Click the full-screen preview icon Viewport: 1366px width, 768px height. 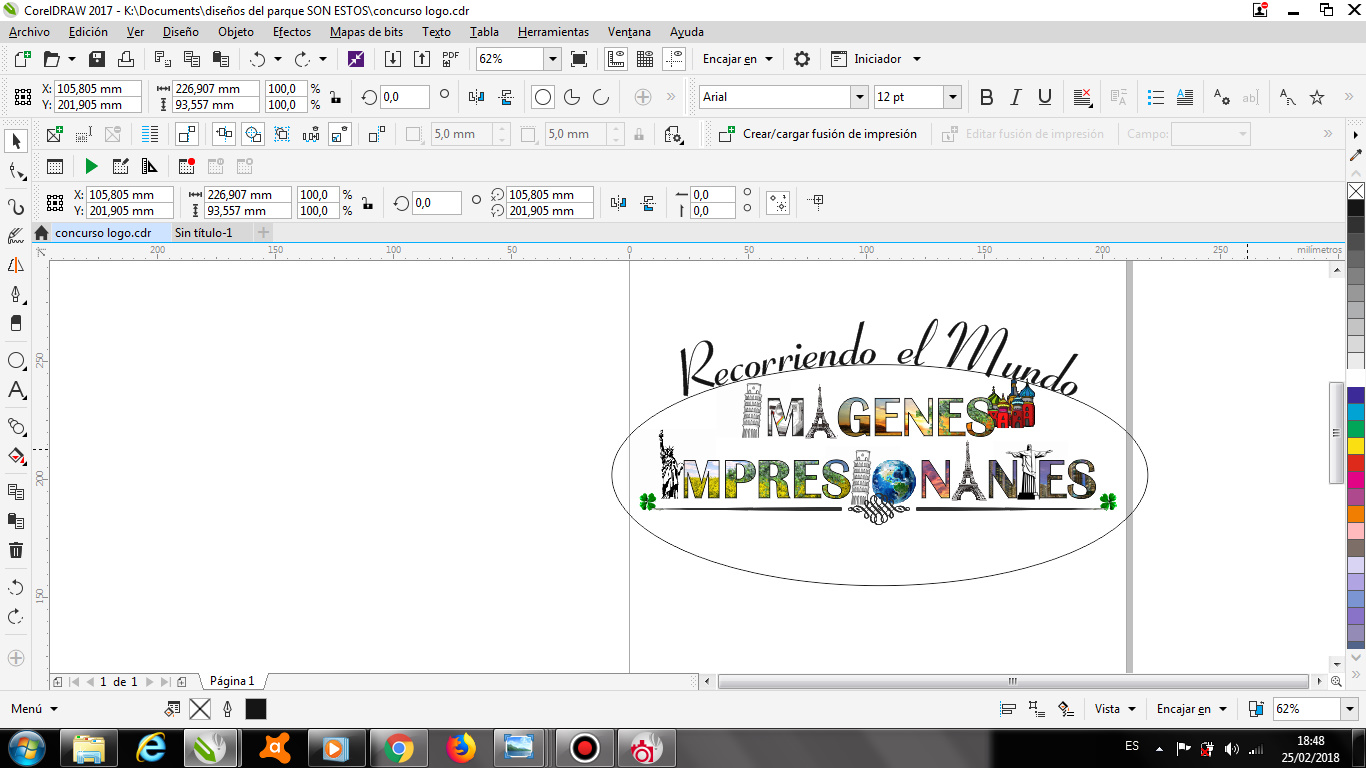[x=578, y=59]
